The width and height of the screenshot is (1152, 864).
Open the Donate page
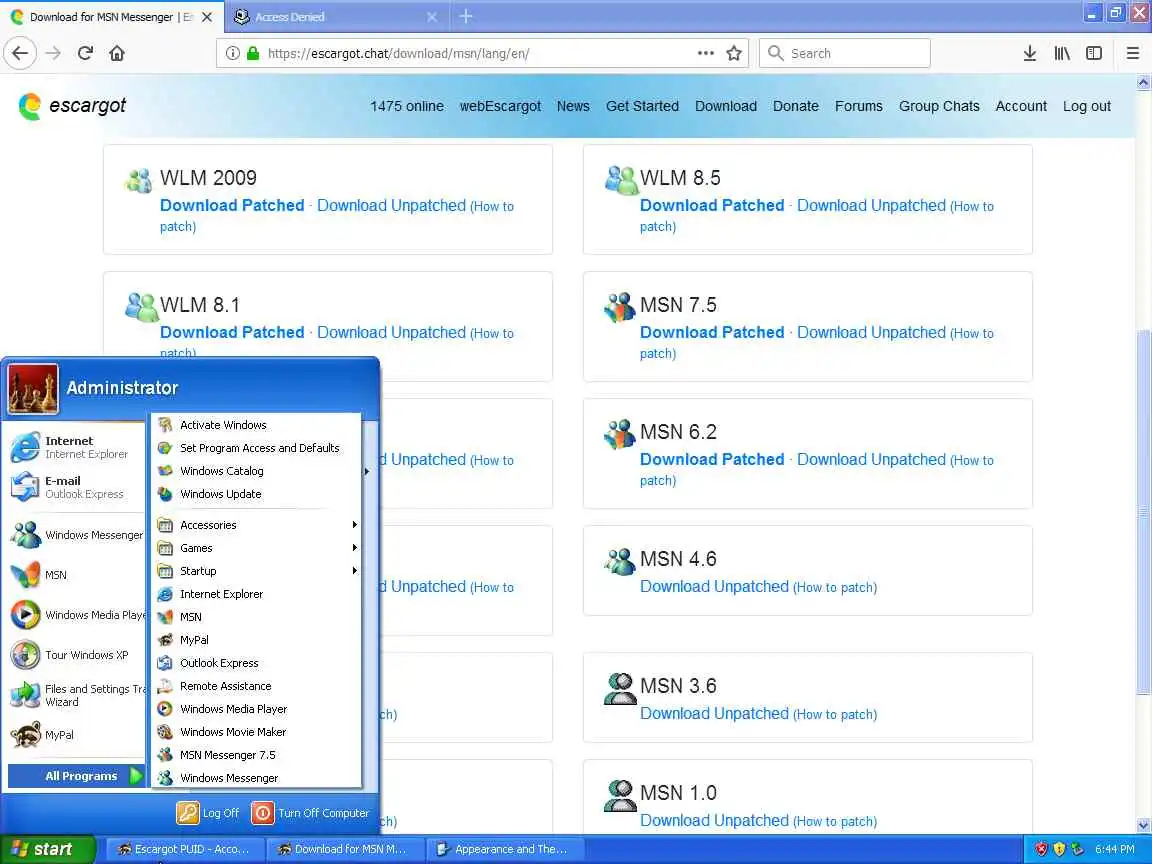796,106
